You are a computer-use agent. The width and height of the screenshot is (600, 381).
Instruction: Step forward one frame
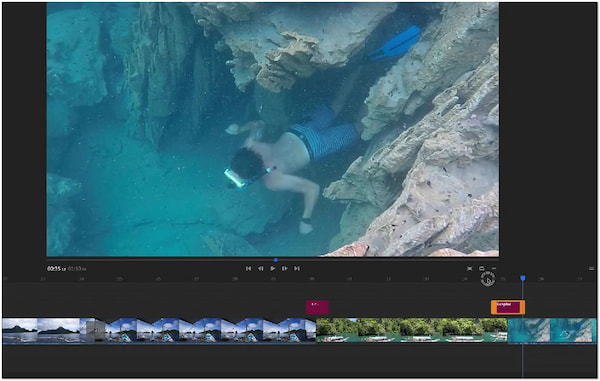click(x=284, y=269)
